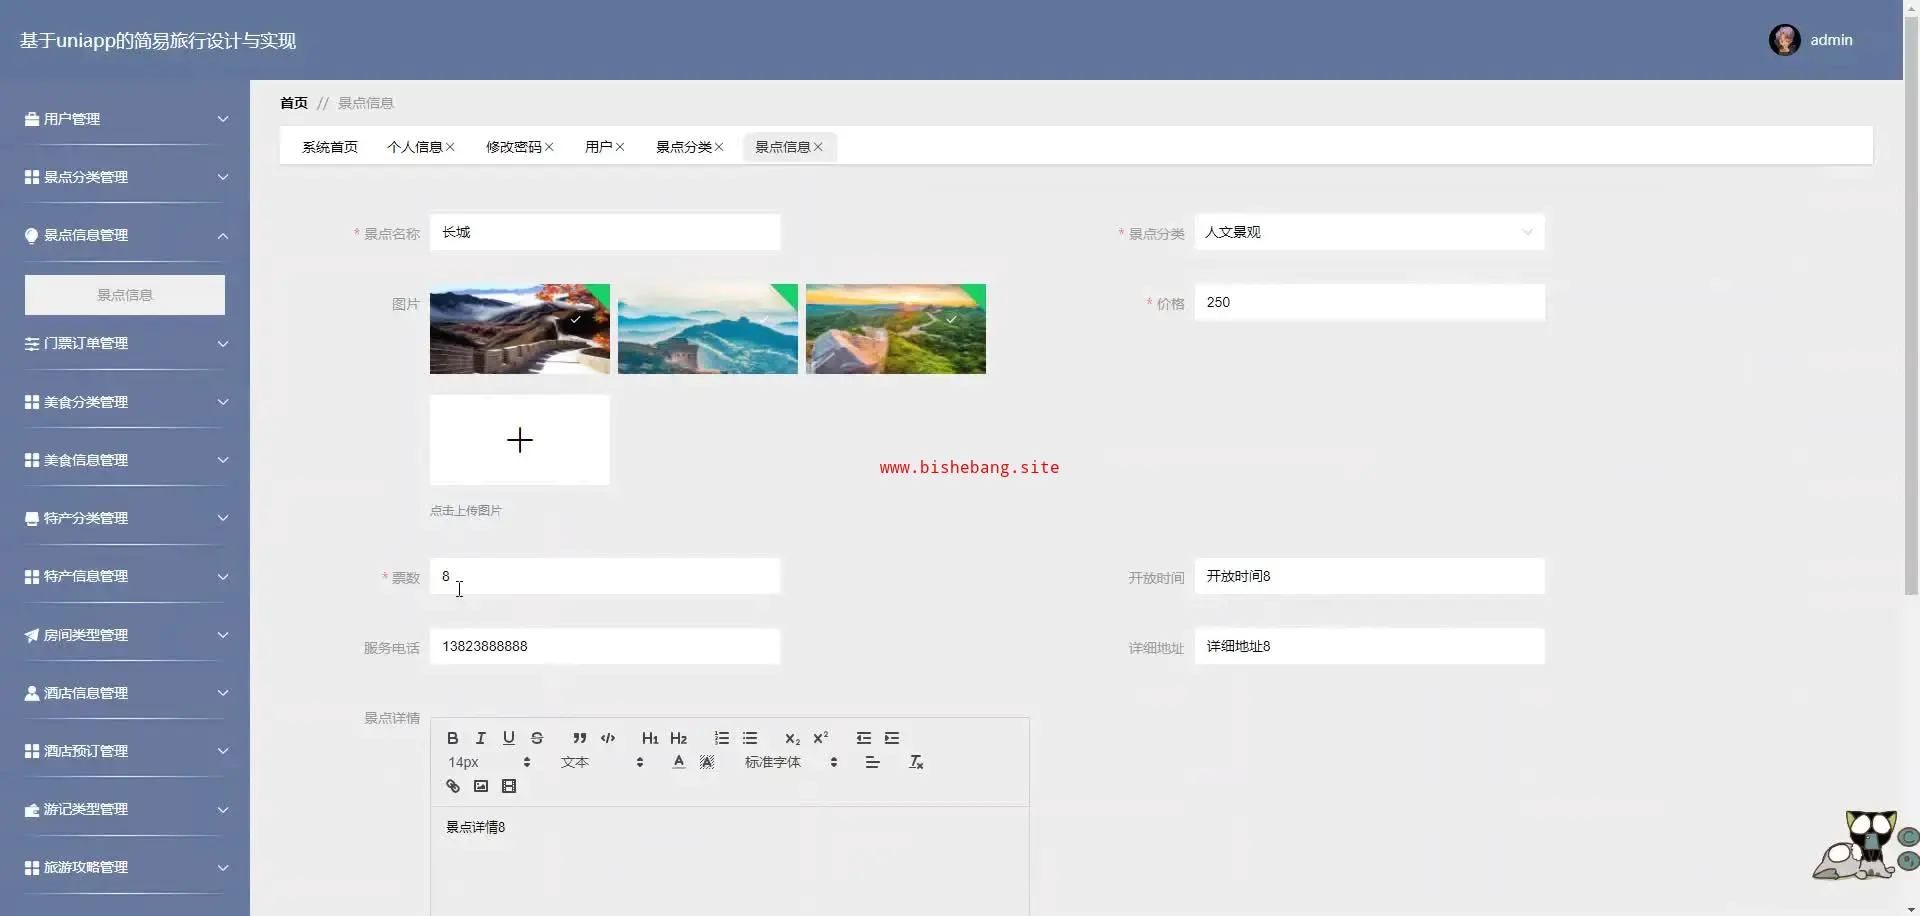Screen dimensions: 1920x916
Task: Click the insert image icon
Action: coord(480,786)
